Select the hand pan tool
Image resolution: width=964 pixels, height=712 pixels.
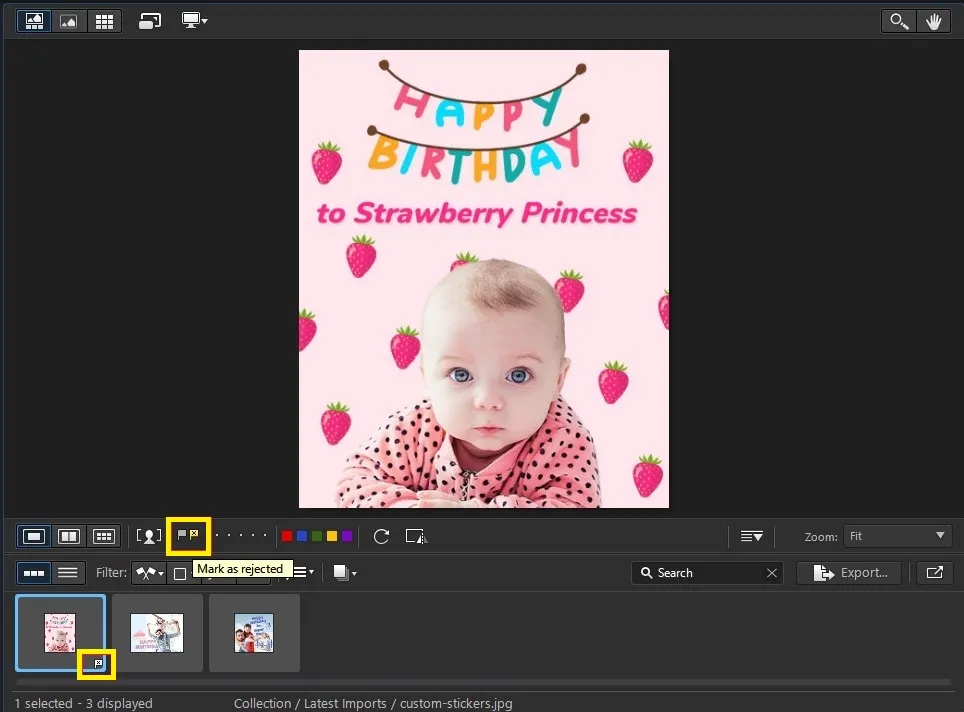(x=935, y=21)
